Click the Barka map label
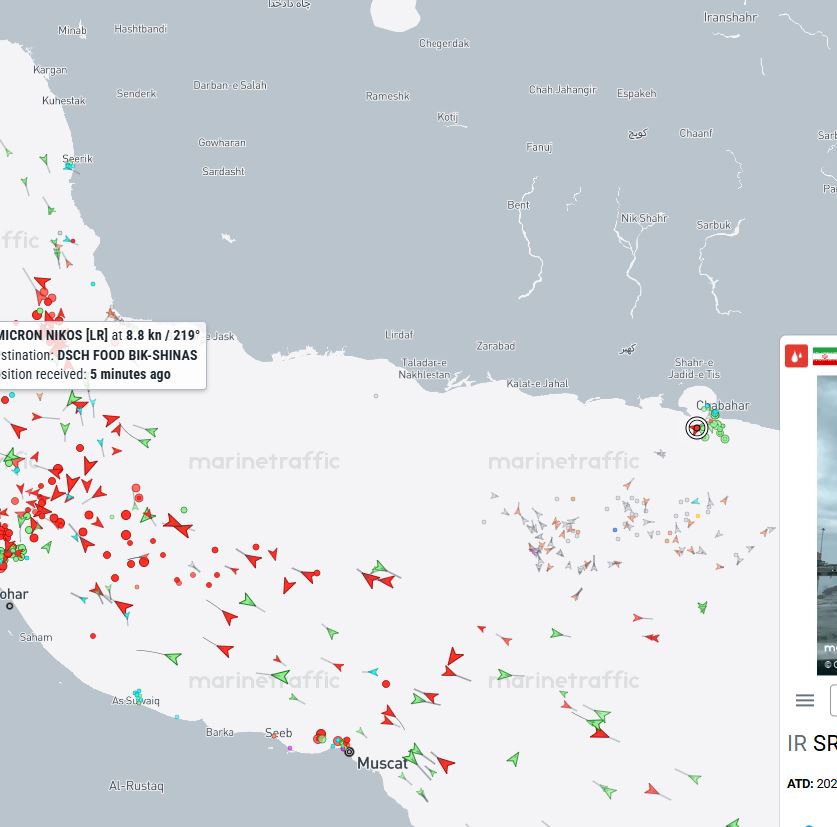This screenshot has height=827, width=837. (220, 733)
